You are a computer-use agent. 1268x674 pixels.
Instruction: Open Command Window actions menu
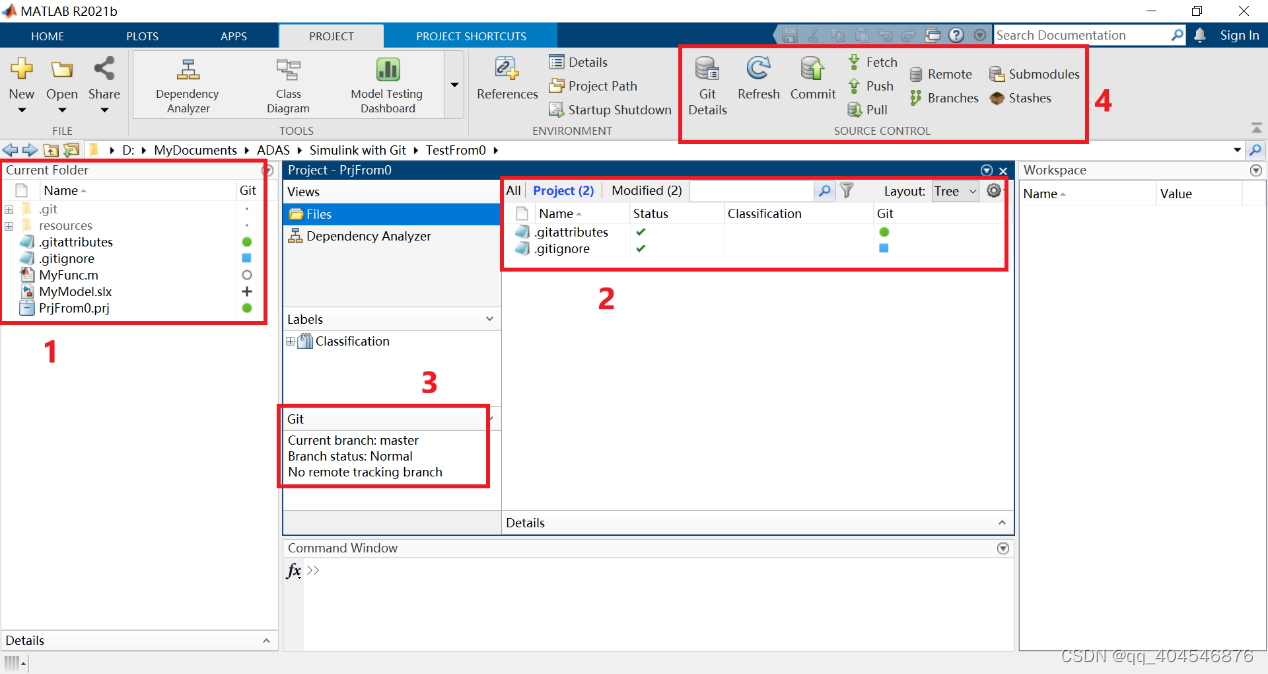1003,549
